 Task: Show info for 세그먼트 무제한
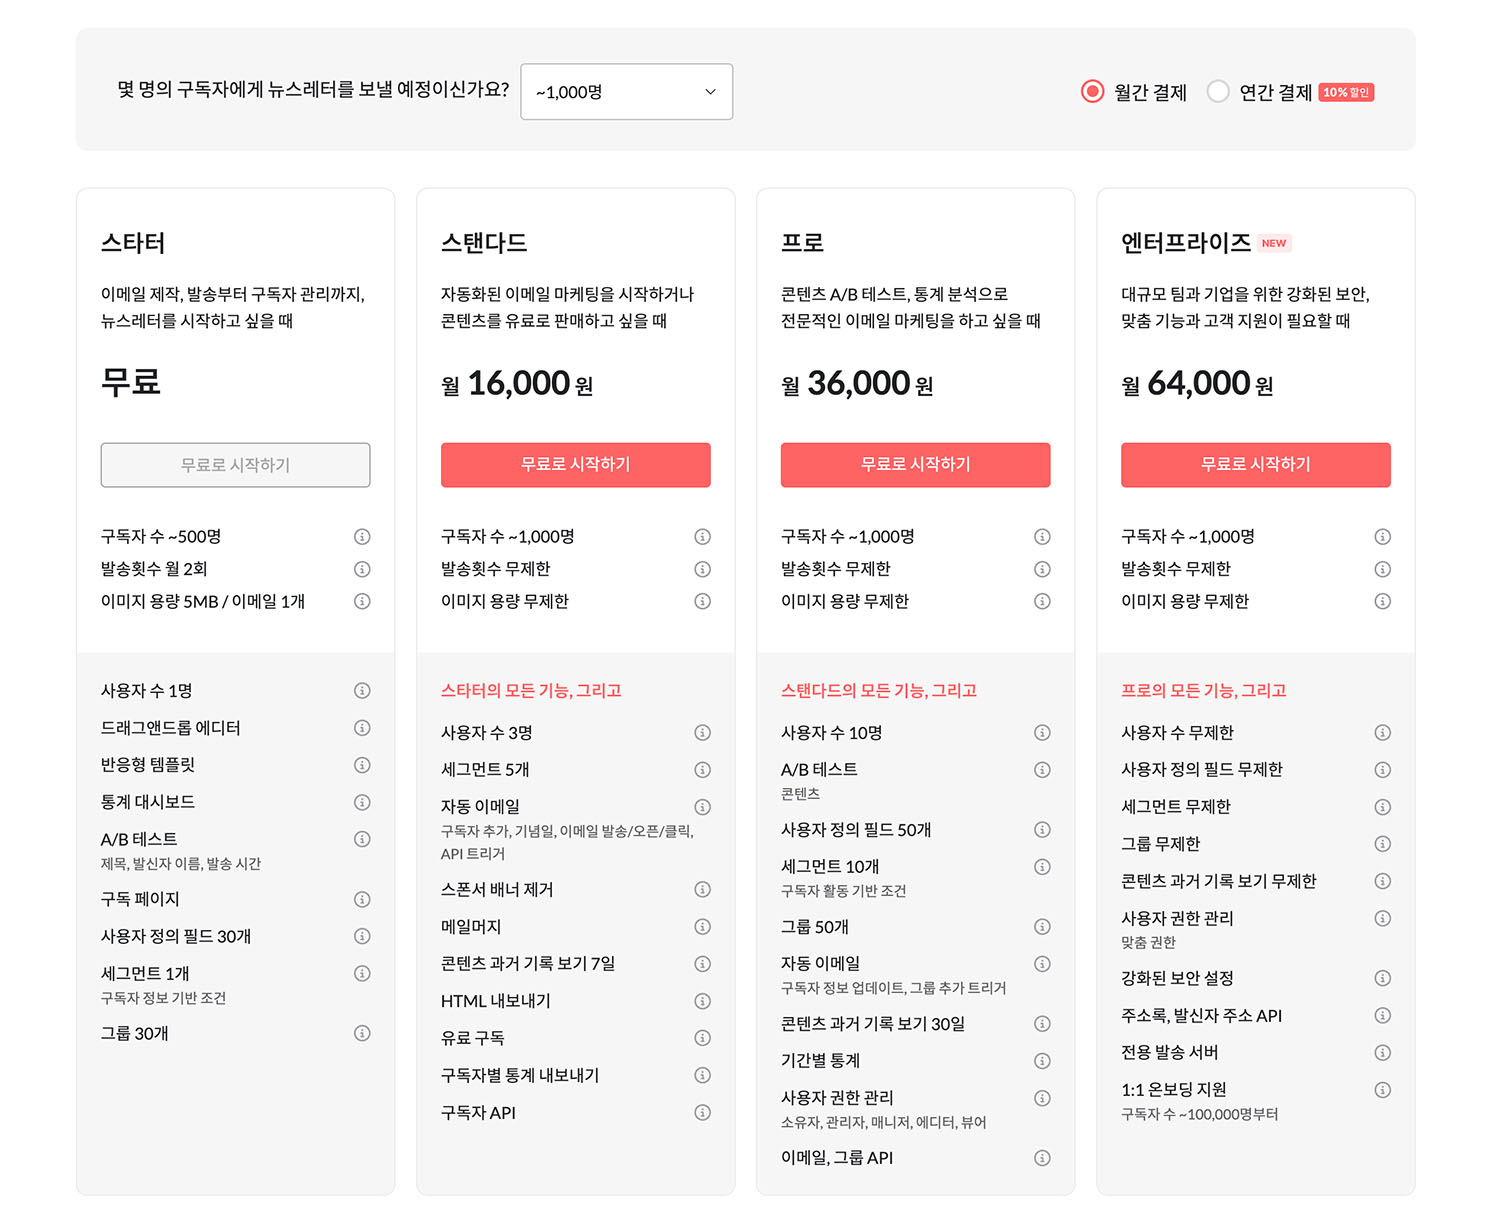click(1383, 807)
